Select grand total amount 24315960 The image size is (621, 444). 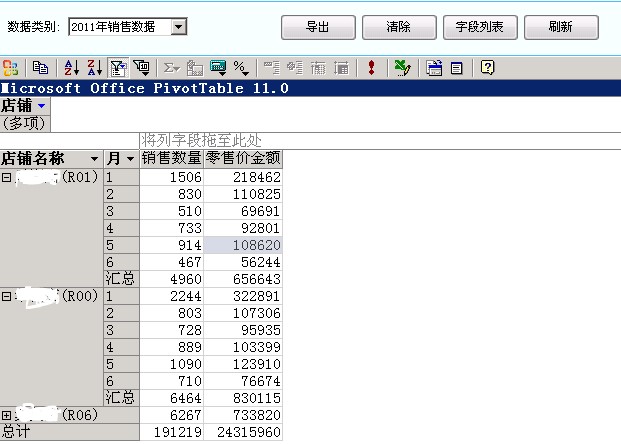pyautogui.click(x=243, y=432)
